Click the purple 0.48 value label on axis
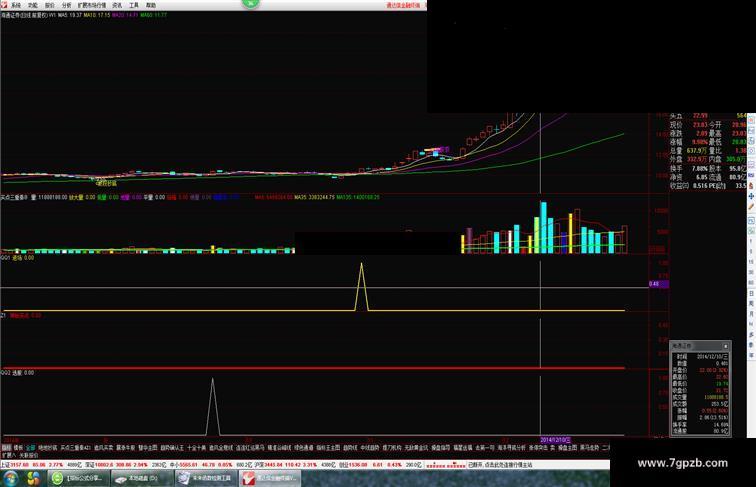This screenshot has height=487, width=756. [x=659, y=284]
